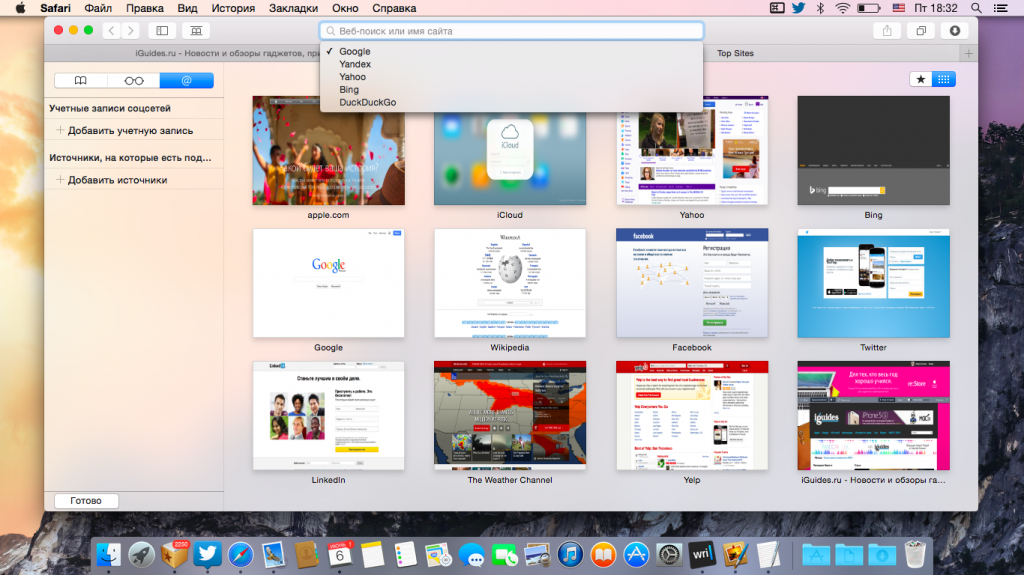Open App Store icon in the dock
Screen dimensions: 1024x575
point(636,555)
